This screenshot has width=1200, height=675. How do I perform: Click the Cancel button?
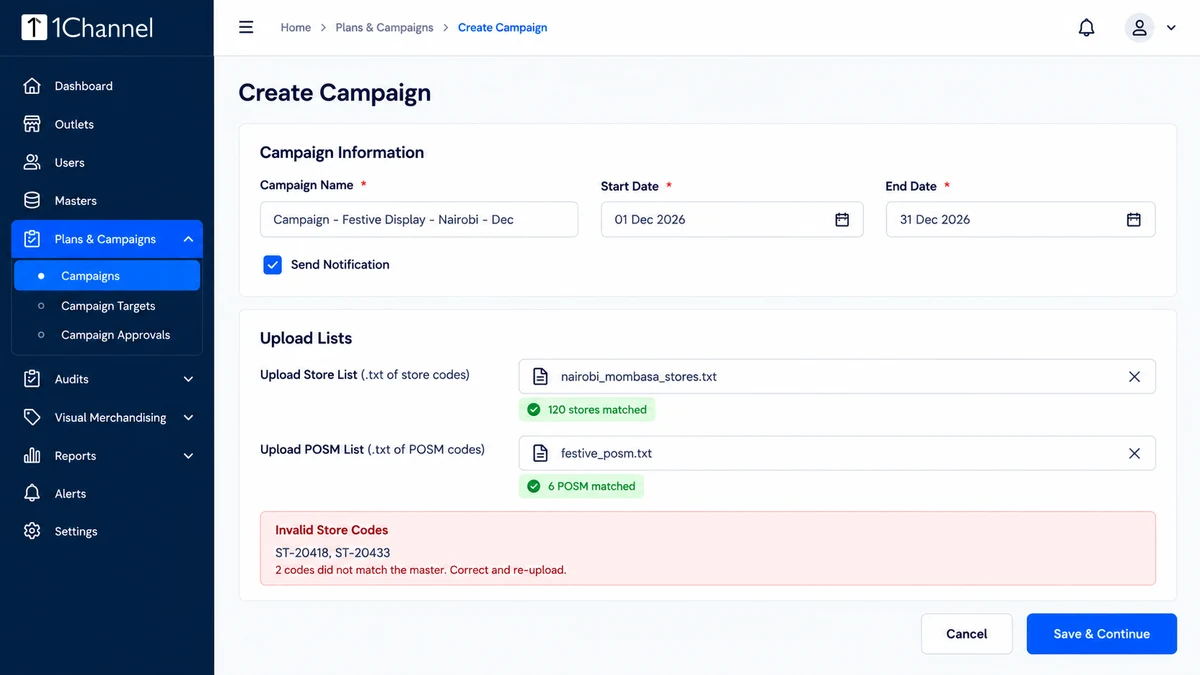click(967, 634)
